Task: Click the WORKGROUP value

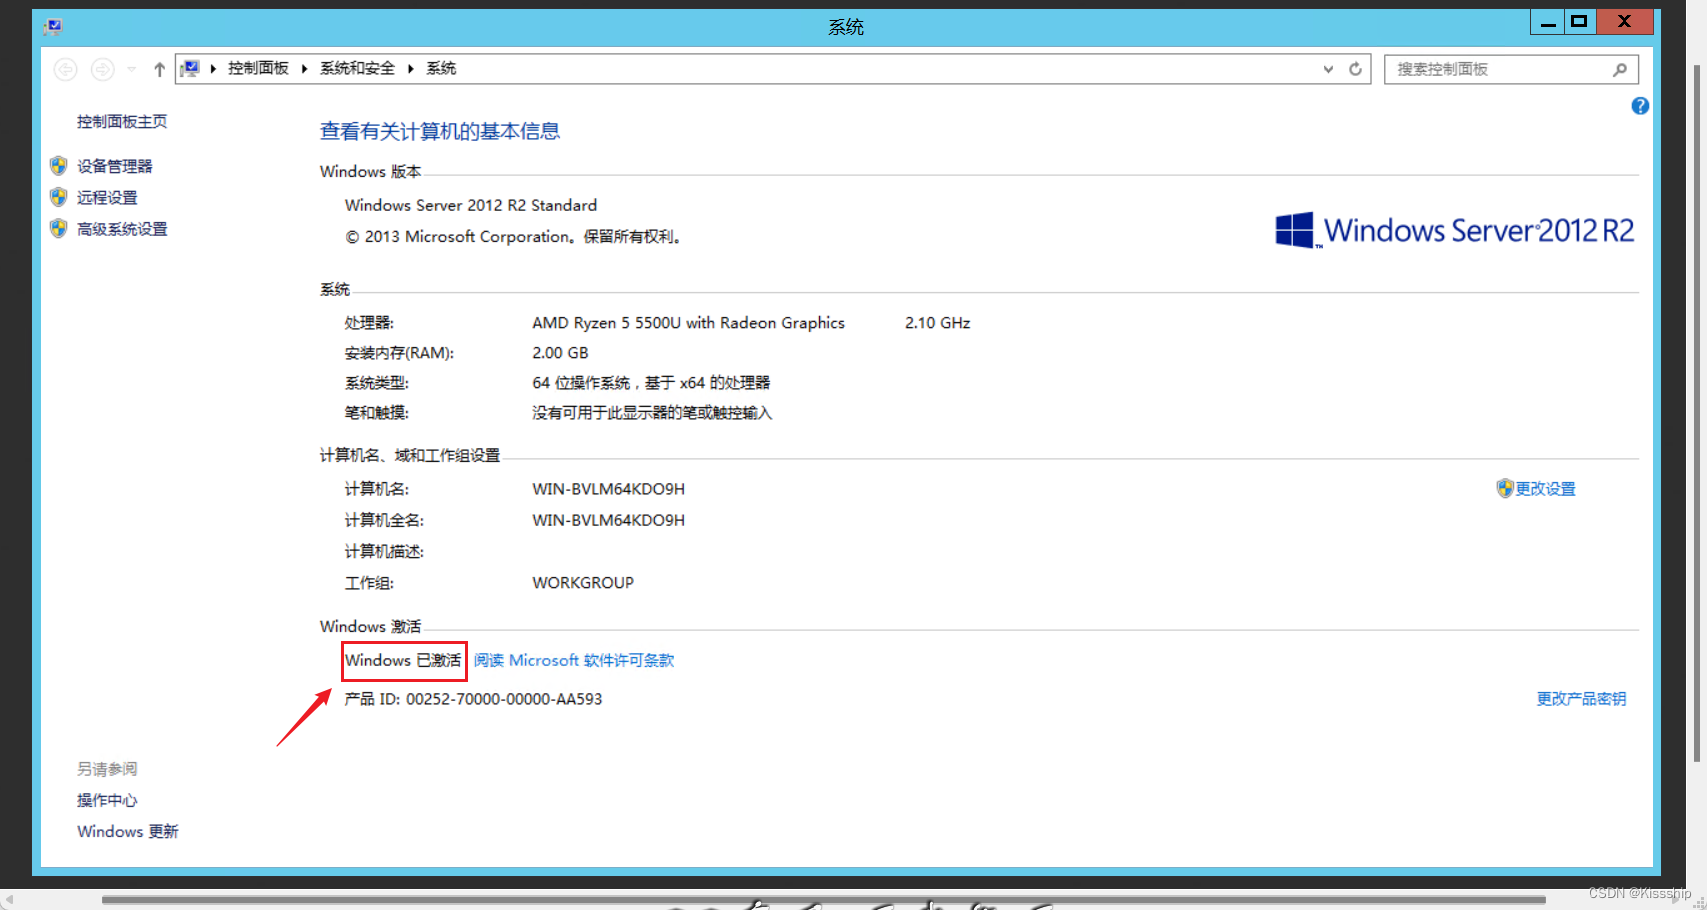Action: click(x=583, y=583)
